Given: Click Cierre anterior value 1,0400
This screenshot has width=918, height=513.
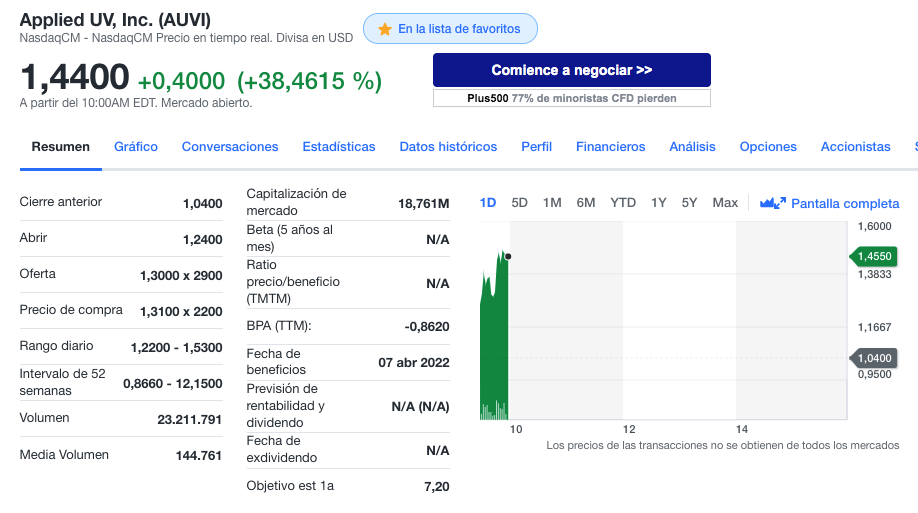Looking at the screenshot, I should (x=203, y=204).
